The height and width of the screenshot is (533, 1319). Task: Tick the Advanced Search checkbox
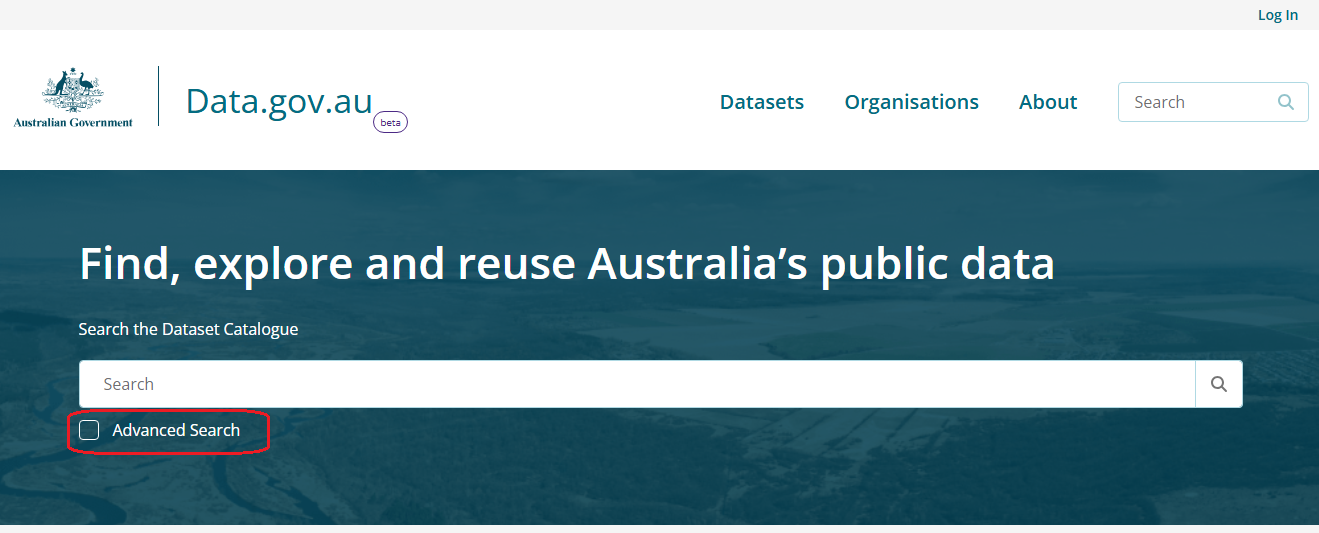[x=89, y=430]
